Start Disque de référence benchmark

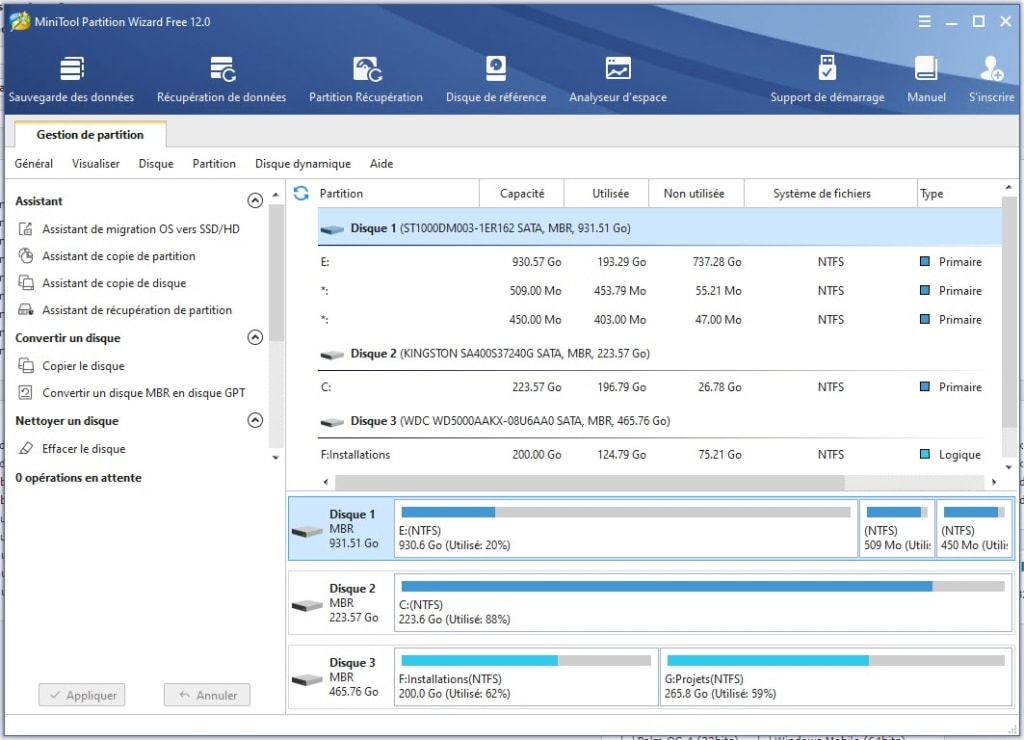pyautogui.click(x=496, y=80)
